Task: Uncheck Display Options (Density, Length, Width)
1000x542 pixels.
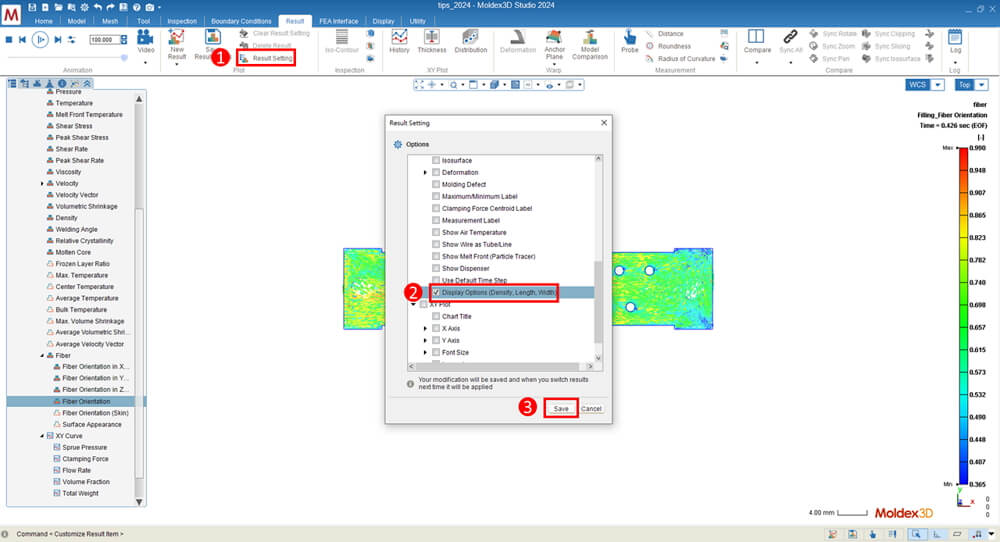Action: tap(436, 292)
